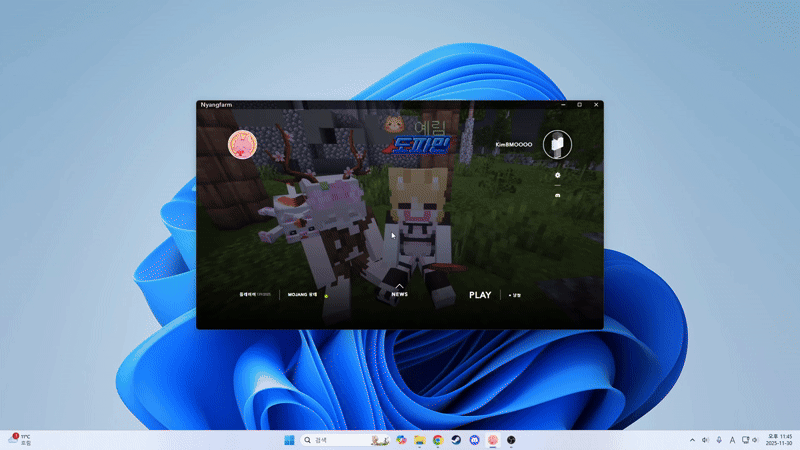Open File Explorer from the taskbar
800x450 pixels.
(x=420, y=440)
